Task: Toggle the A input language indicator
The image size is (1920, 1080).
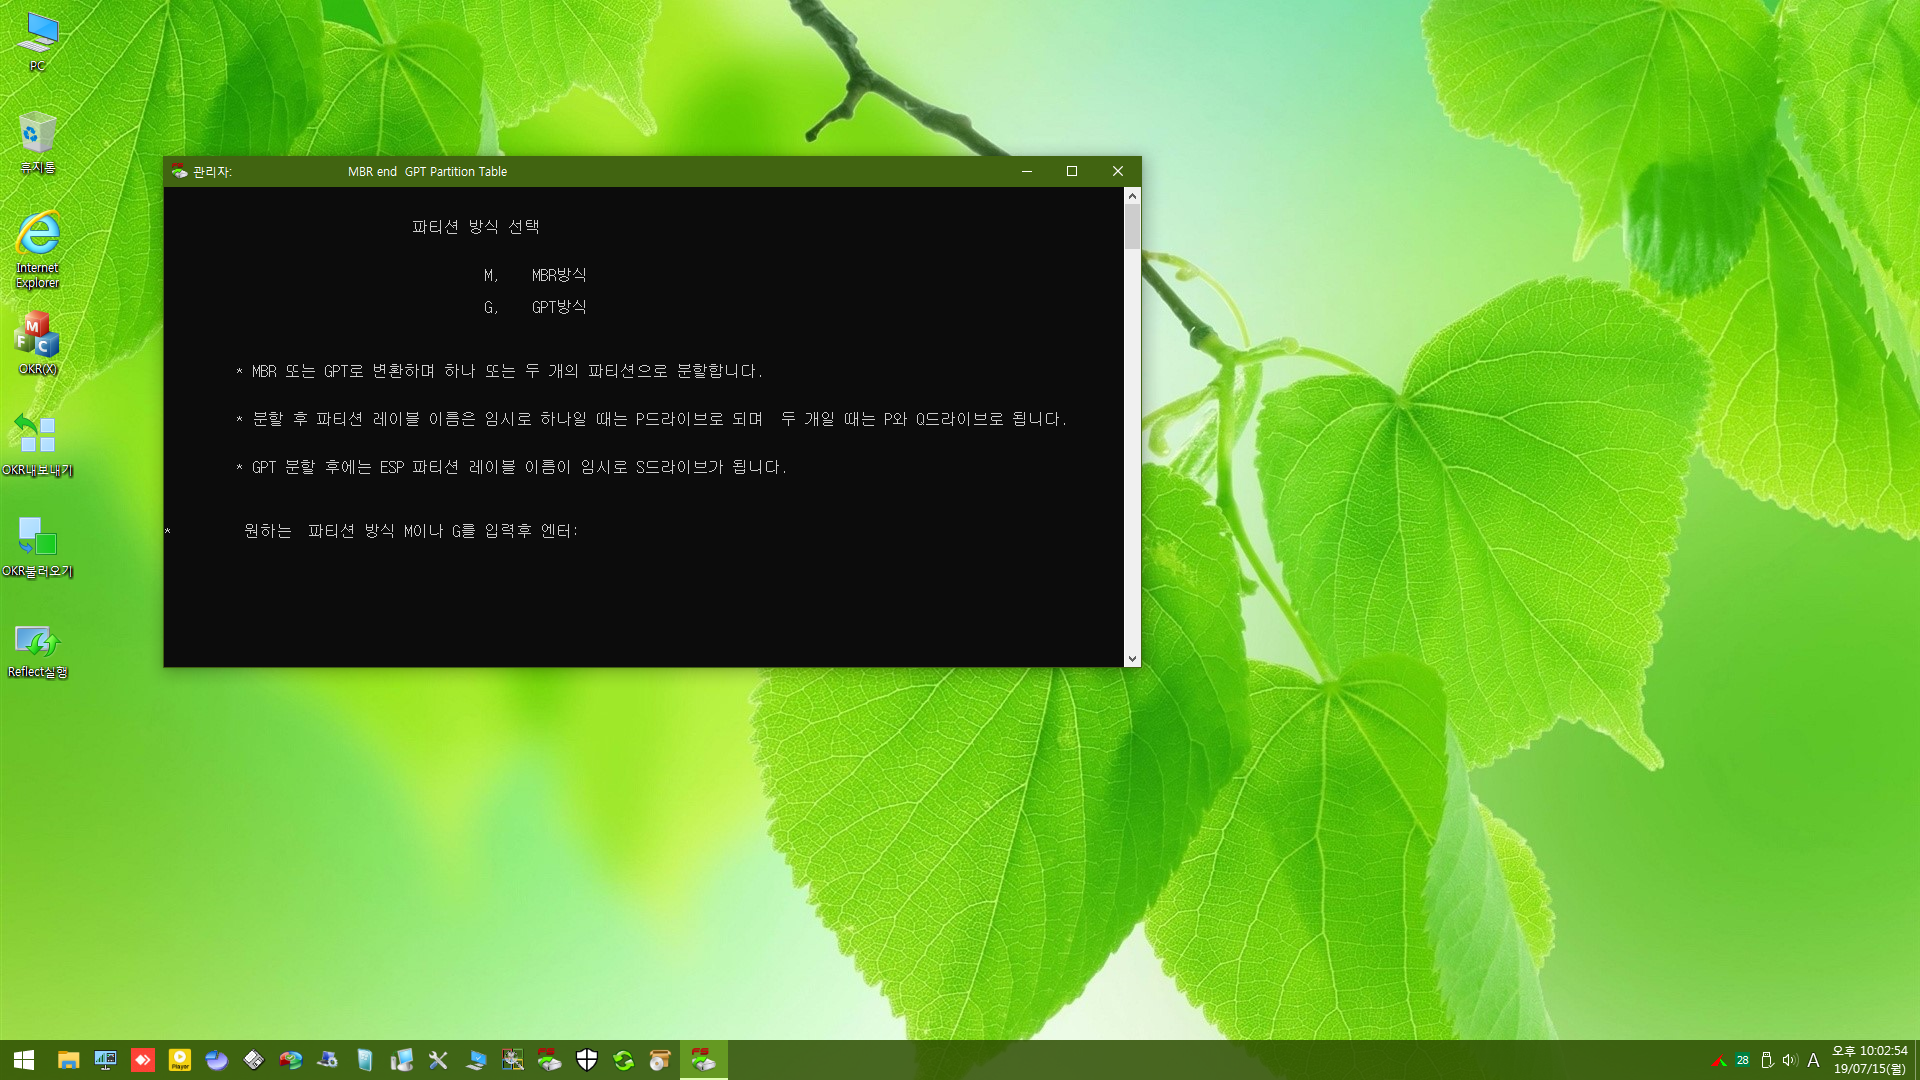Action: (1813, 1061)
